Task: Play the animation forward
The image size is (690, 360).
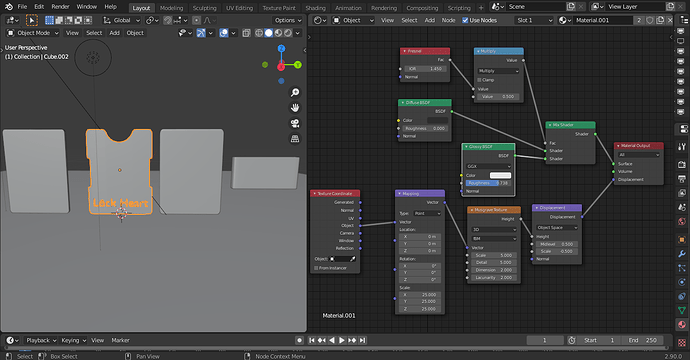Action: pos(342,340)
